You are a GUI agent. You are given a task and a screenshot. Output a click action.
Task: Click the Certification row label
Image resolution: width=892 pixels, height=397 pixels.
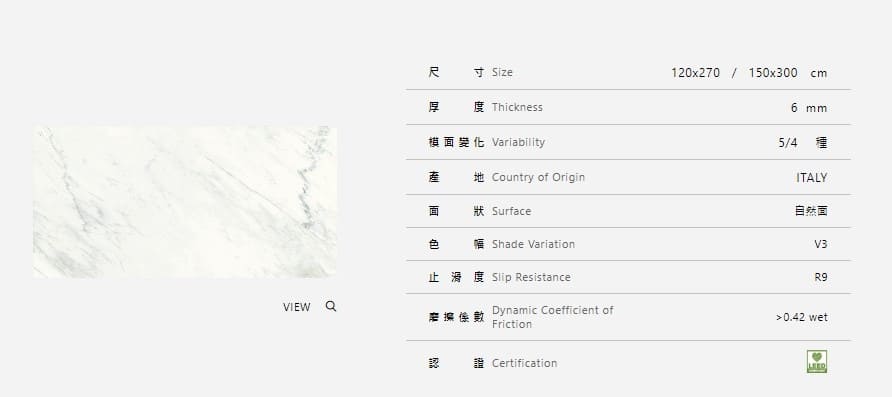point(525,363)
